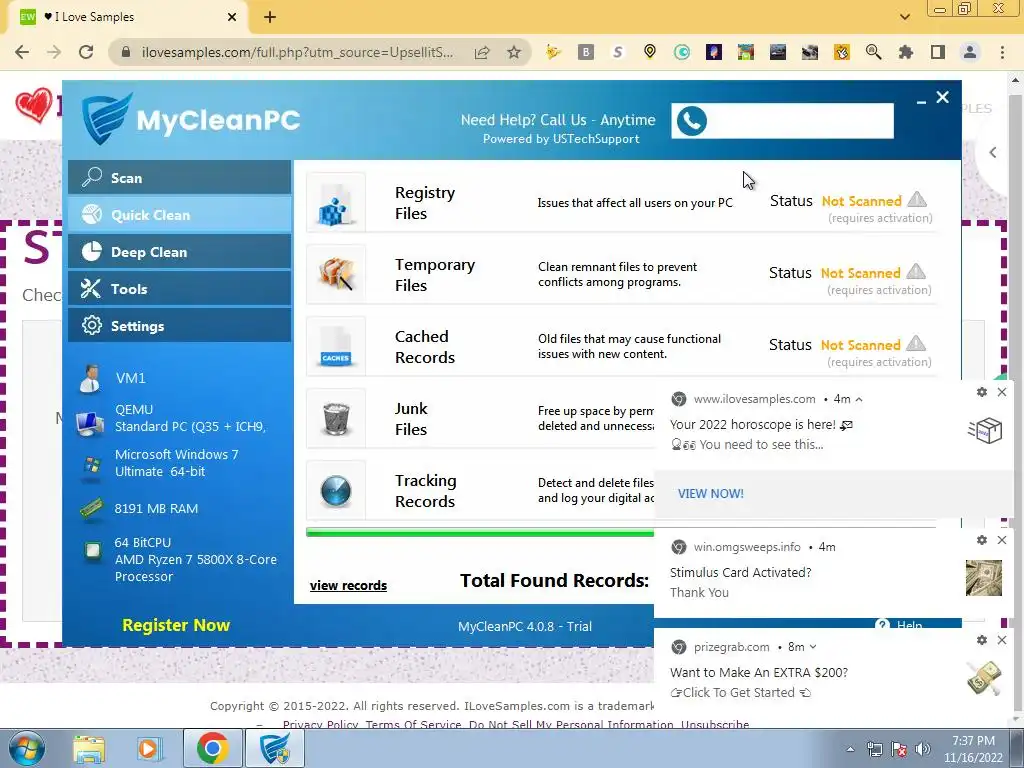Open the Windows Start button
Screen dimensions: 1024x768
pos(27,748)
